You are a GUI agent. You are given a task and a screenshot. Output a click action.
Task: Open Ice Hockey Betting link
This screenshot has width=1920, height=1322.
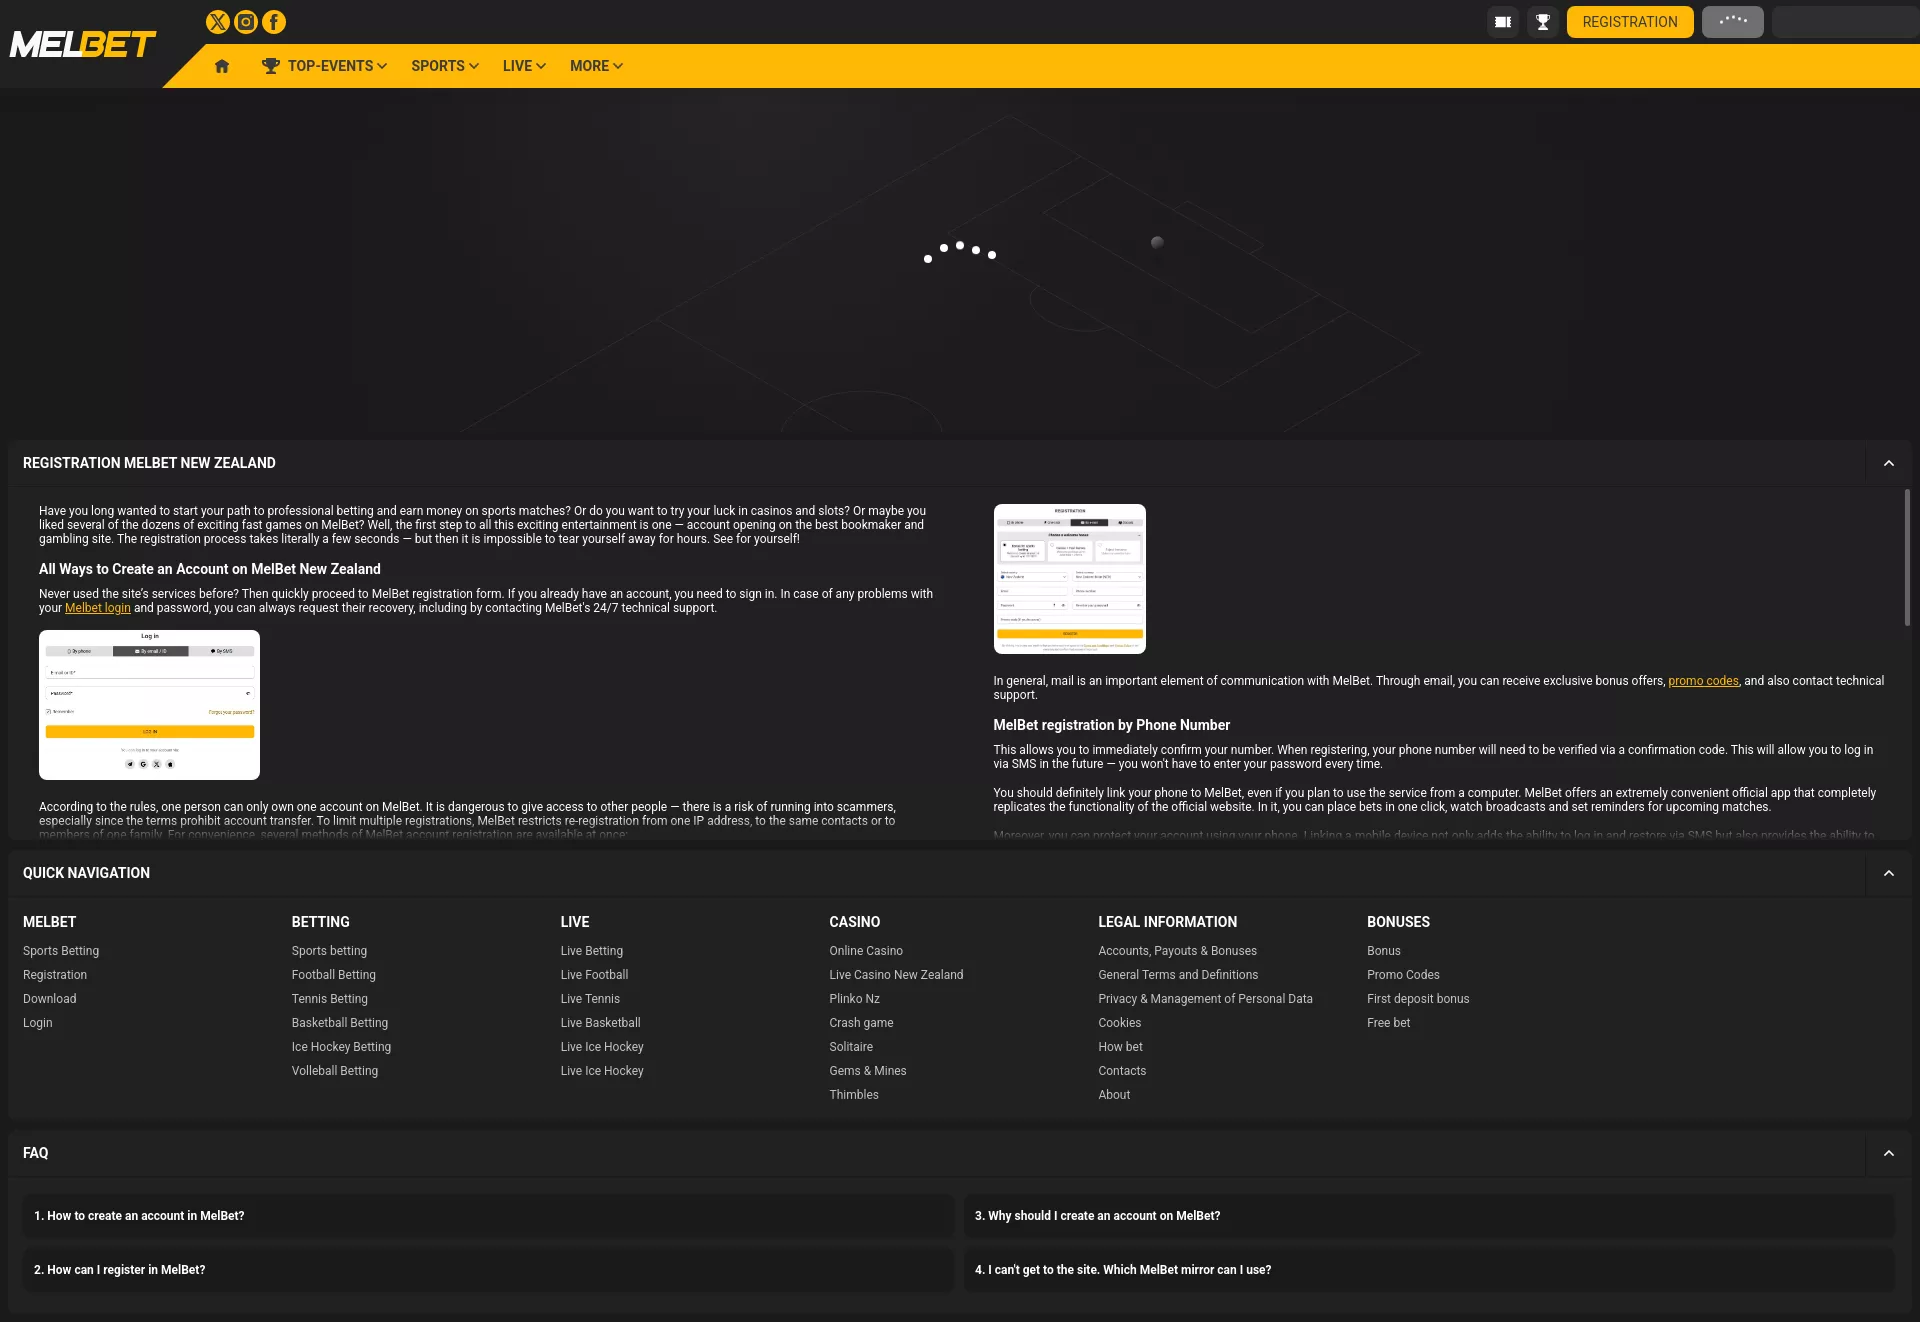(341, 1047)
